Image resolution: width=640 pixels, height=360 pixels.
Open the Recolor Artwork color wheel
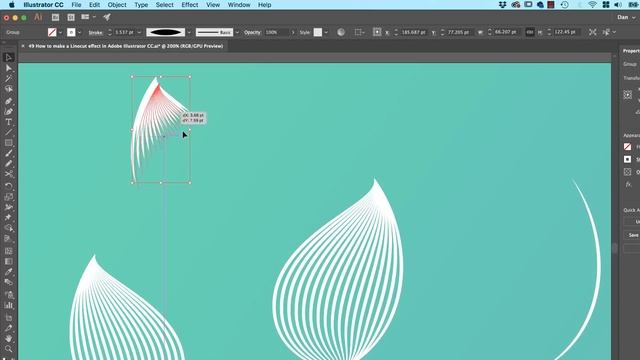click(341, 32)
